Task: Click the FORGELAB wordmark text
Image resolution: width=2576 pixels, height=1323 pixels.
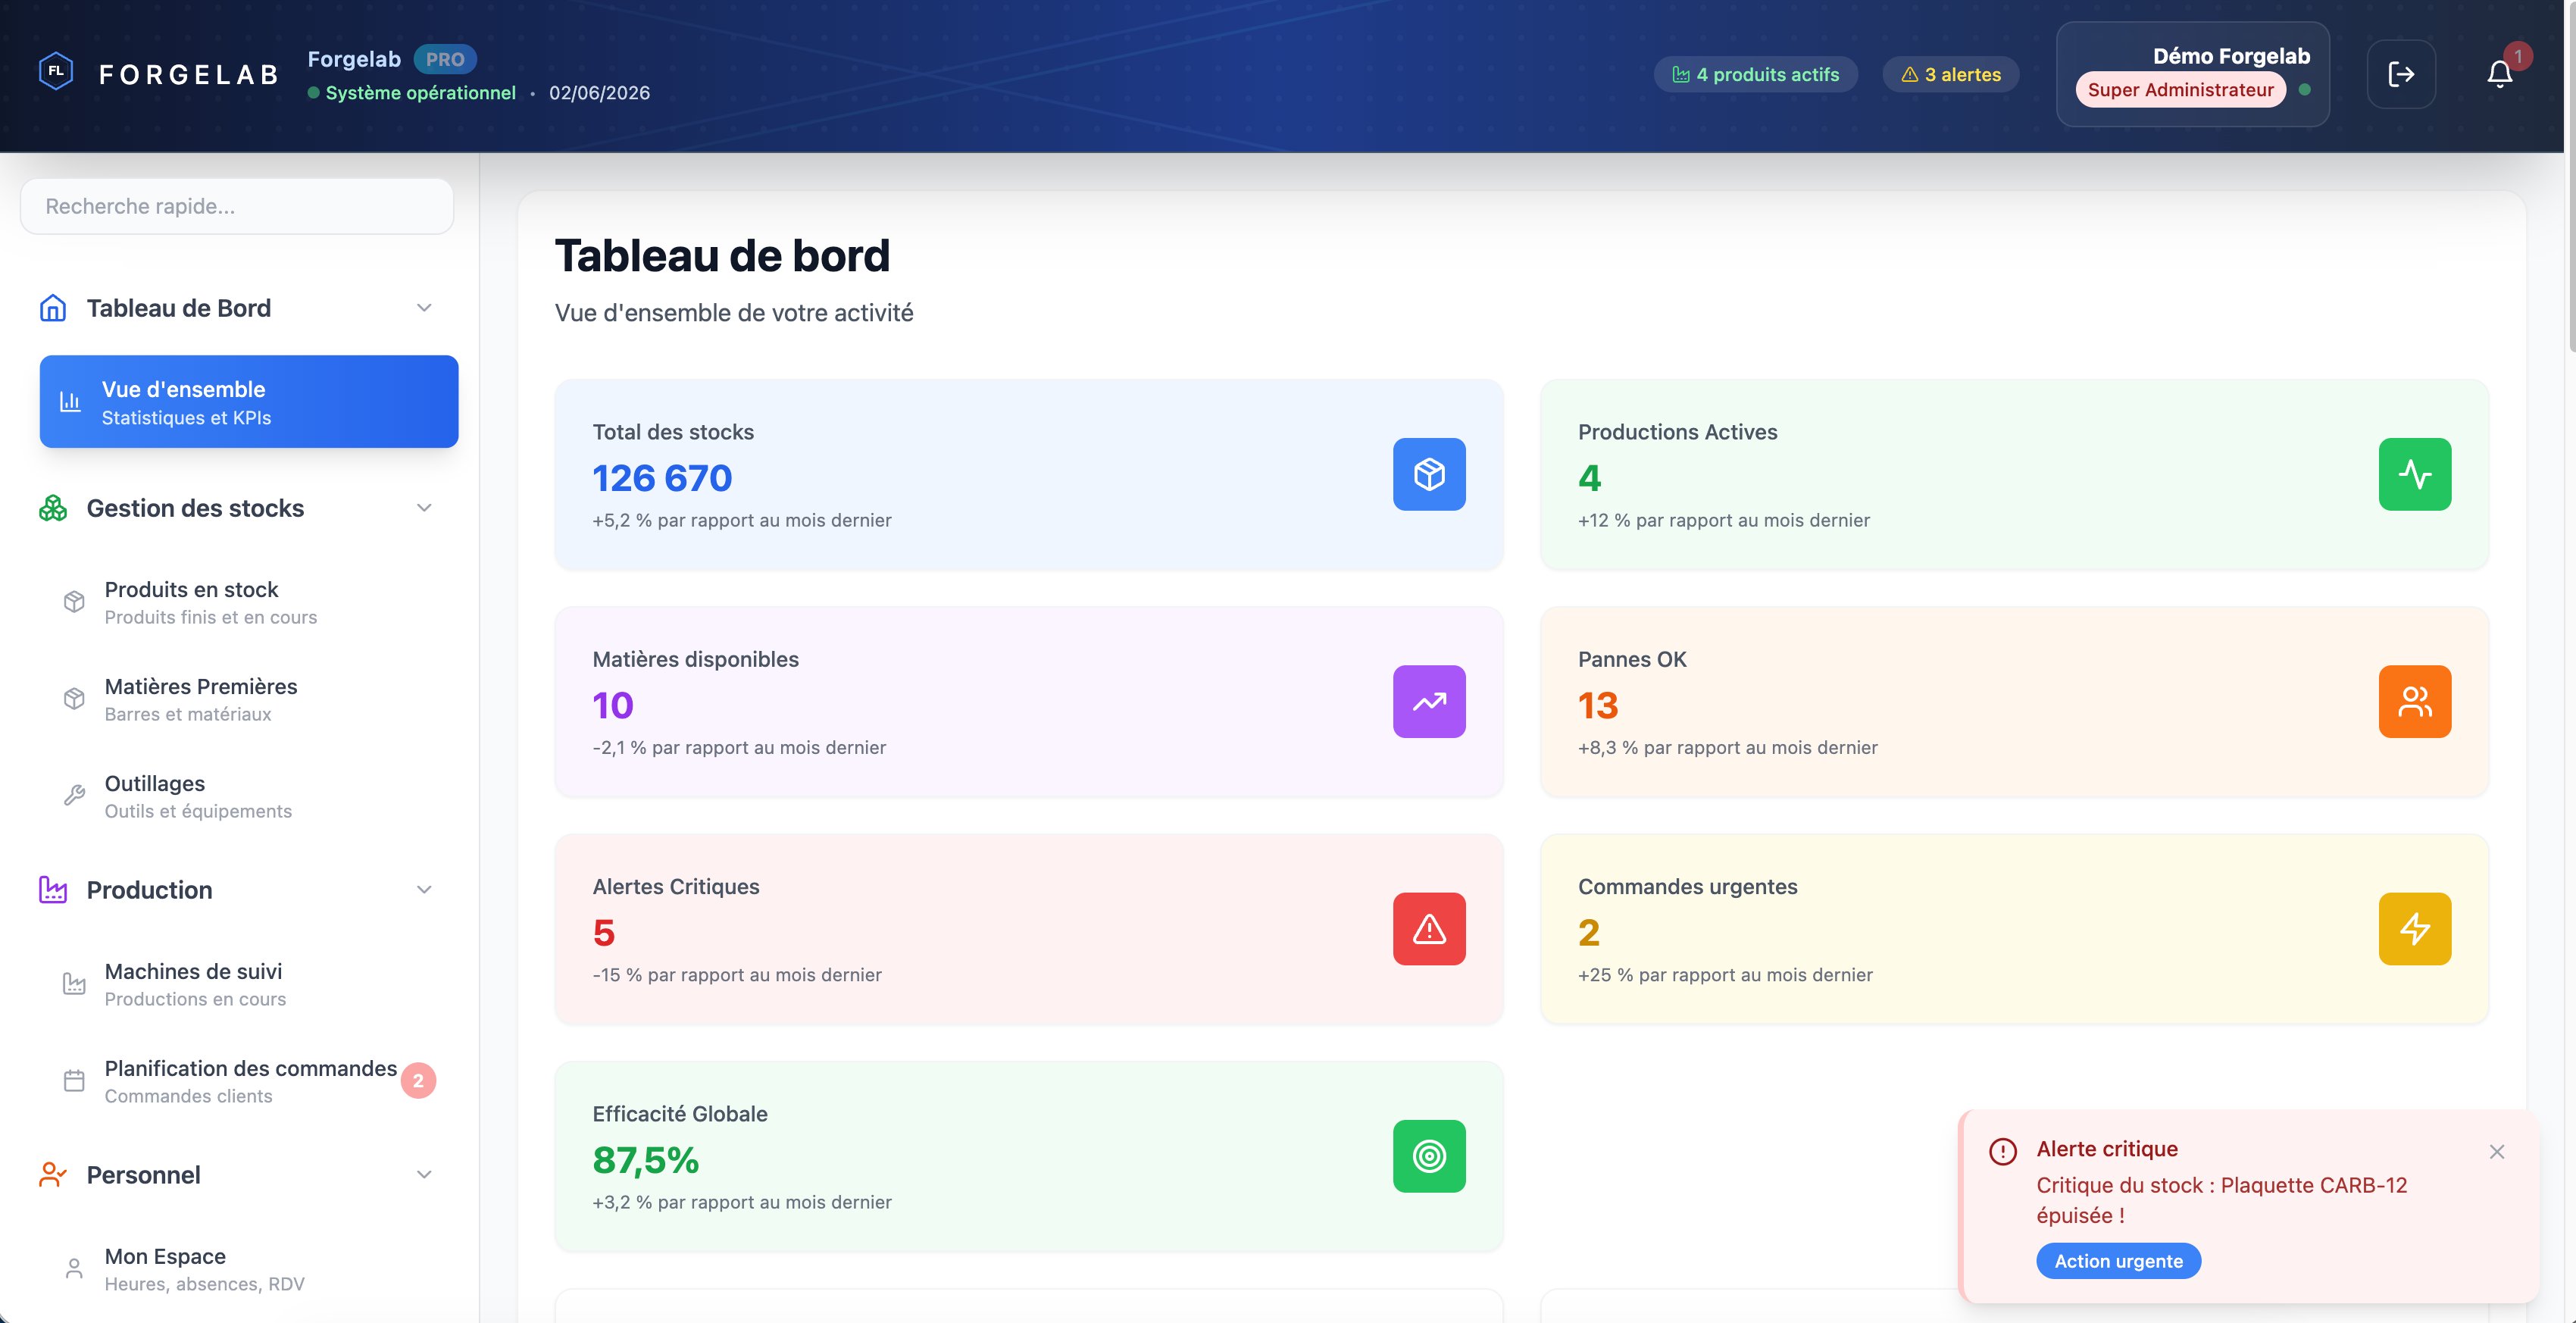Action: point(189,75)
